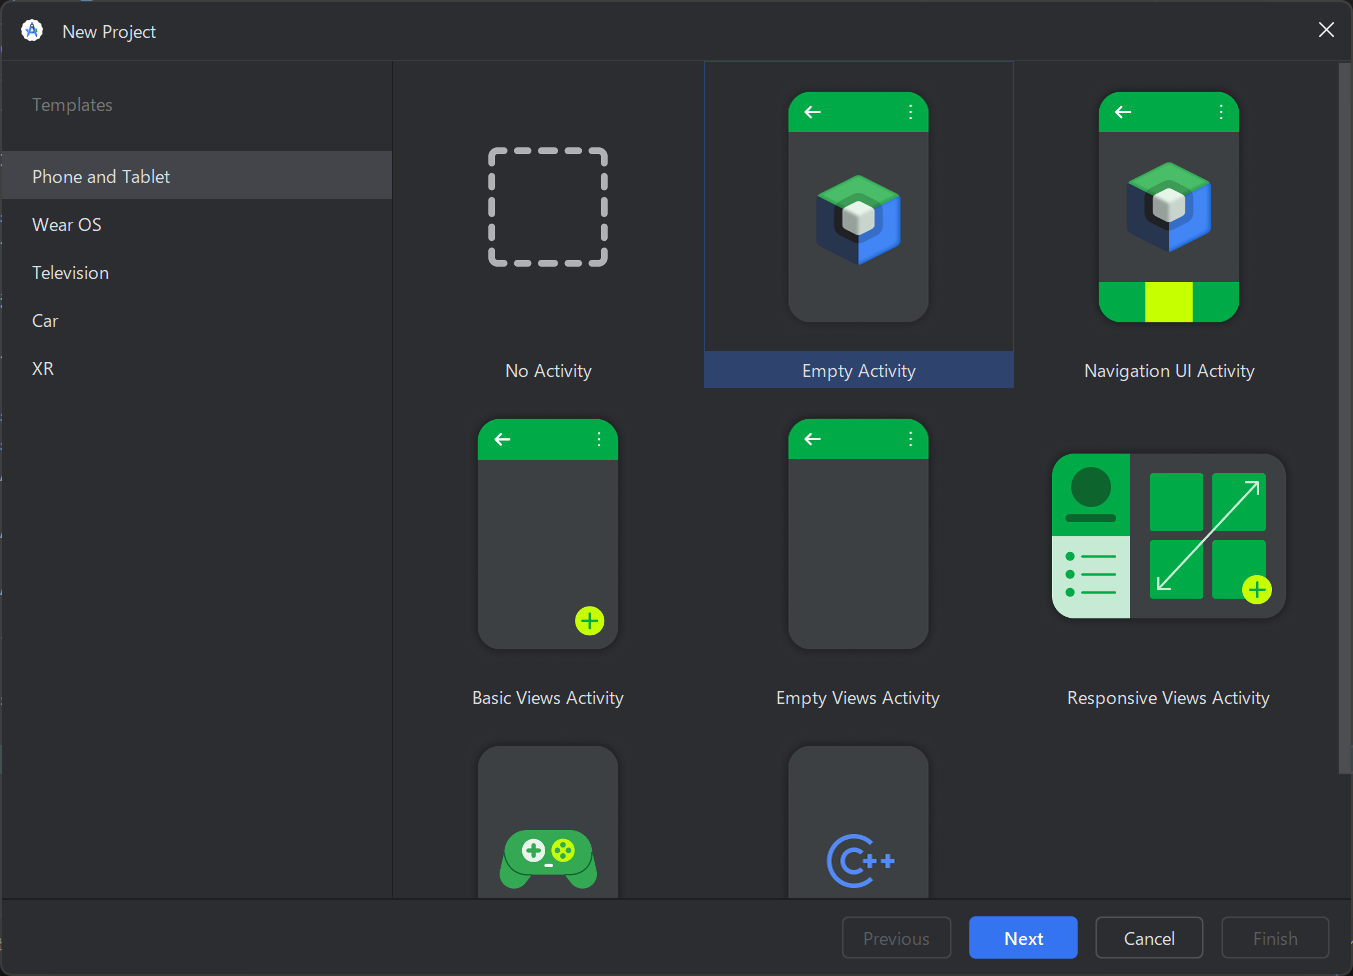
Task: Pick the Navigation UI Activity template thumbnail
Action: 1169,207
